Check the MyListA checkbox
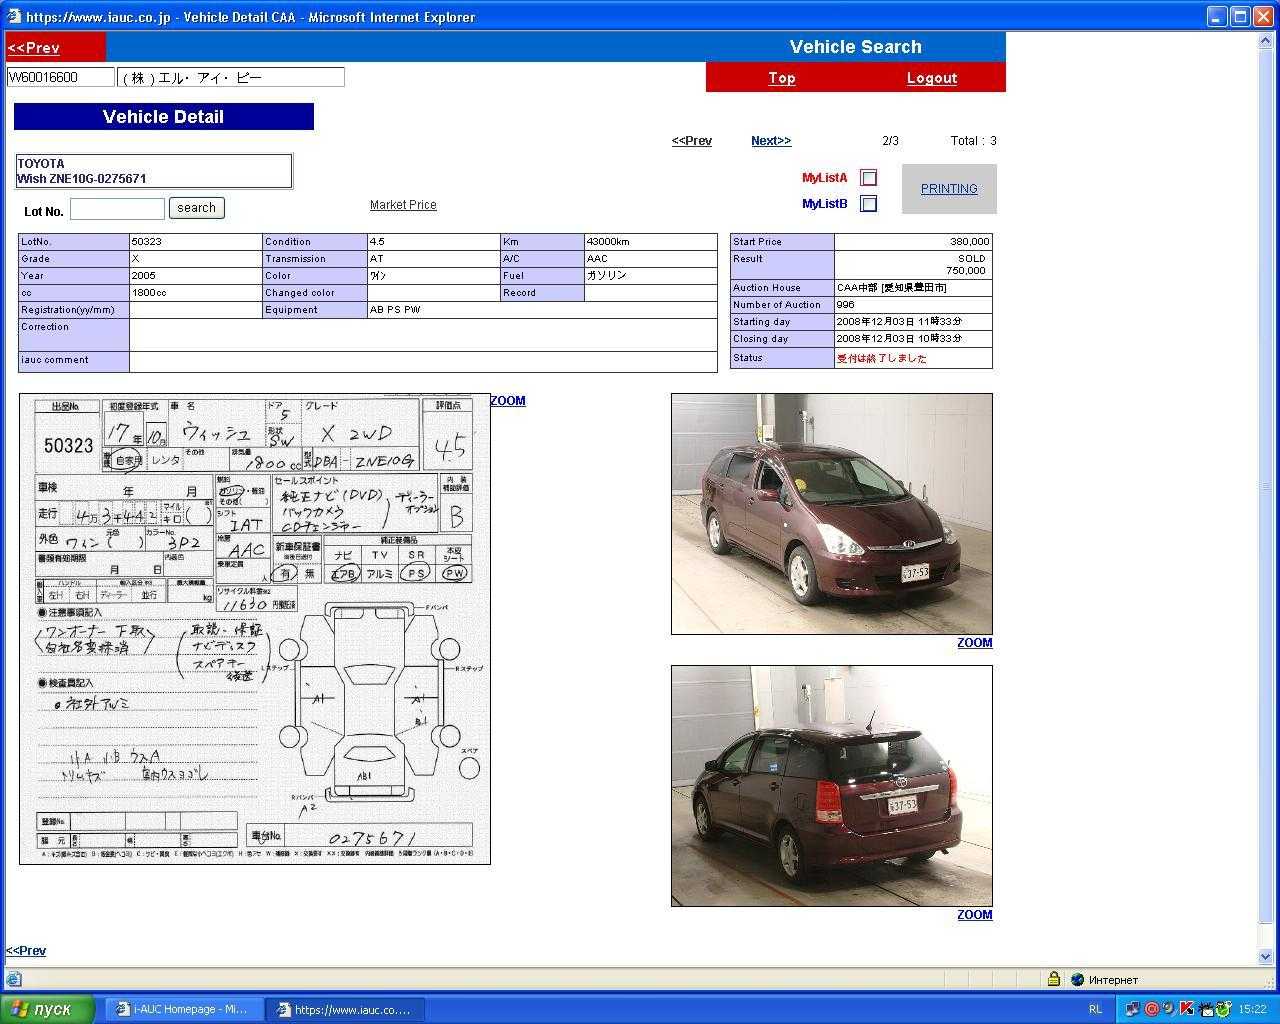The width and height of the screenshot is (1280, 1024). [x=869, y=178]
